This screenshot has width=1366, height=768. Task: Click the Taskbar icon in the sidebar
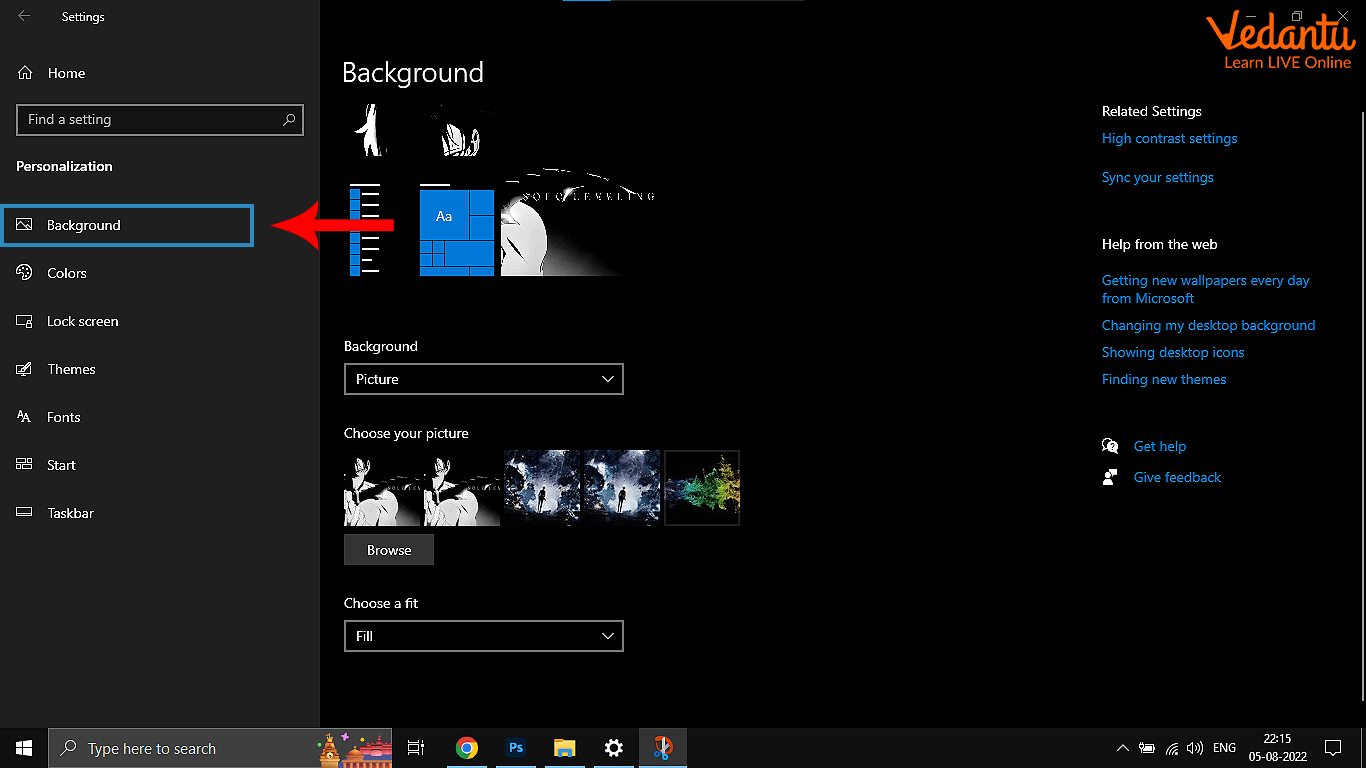click(x=25, y=513)
